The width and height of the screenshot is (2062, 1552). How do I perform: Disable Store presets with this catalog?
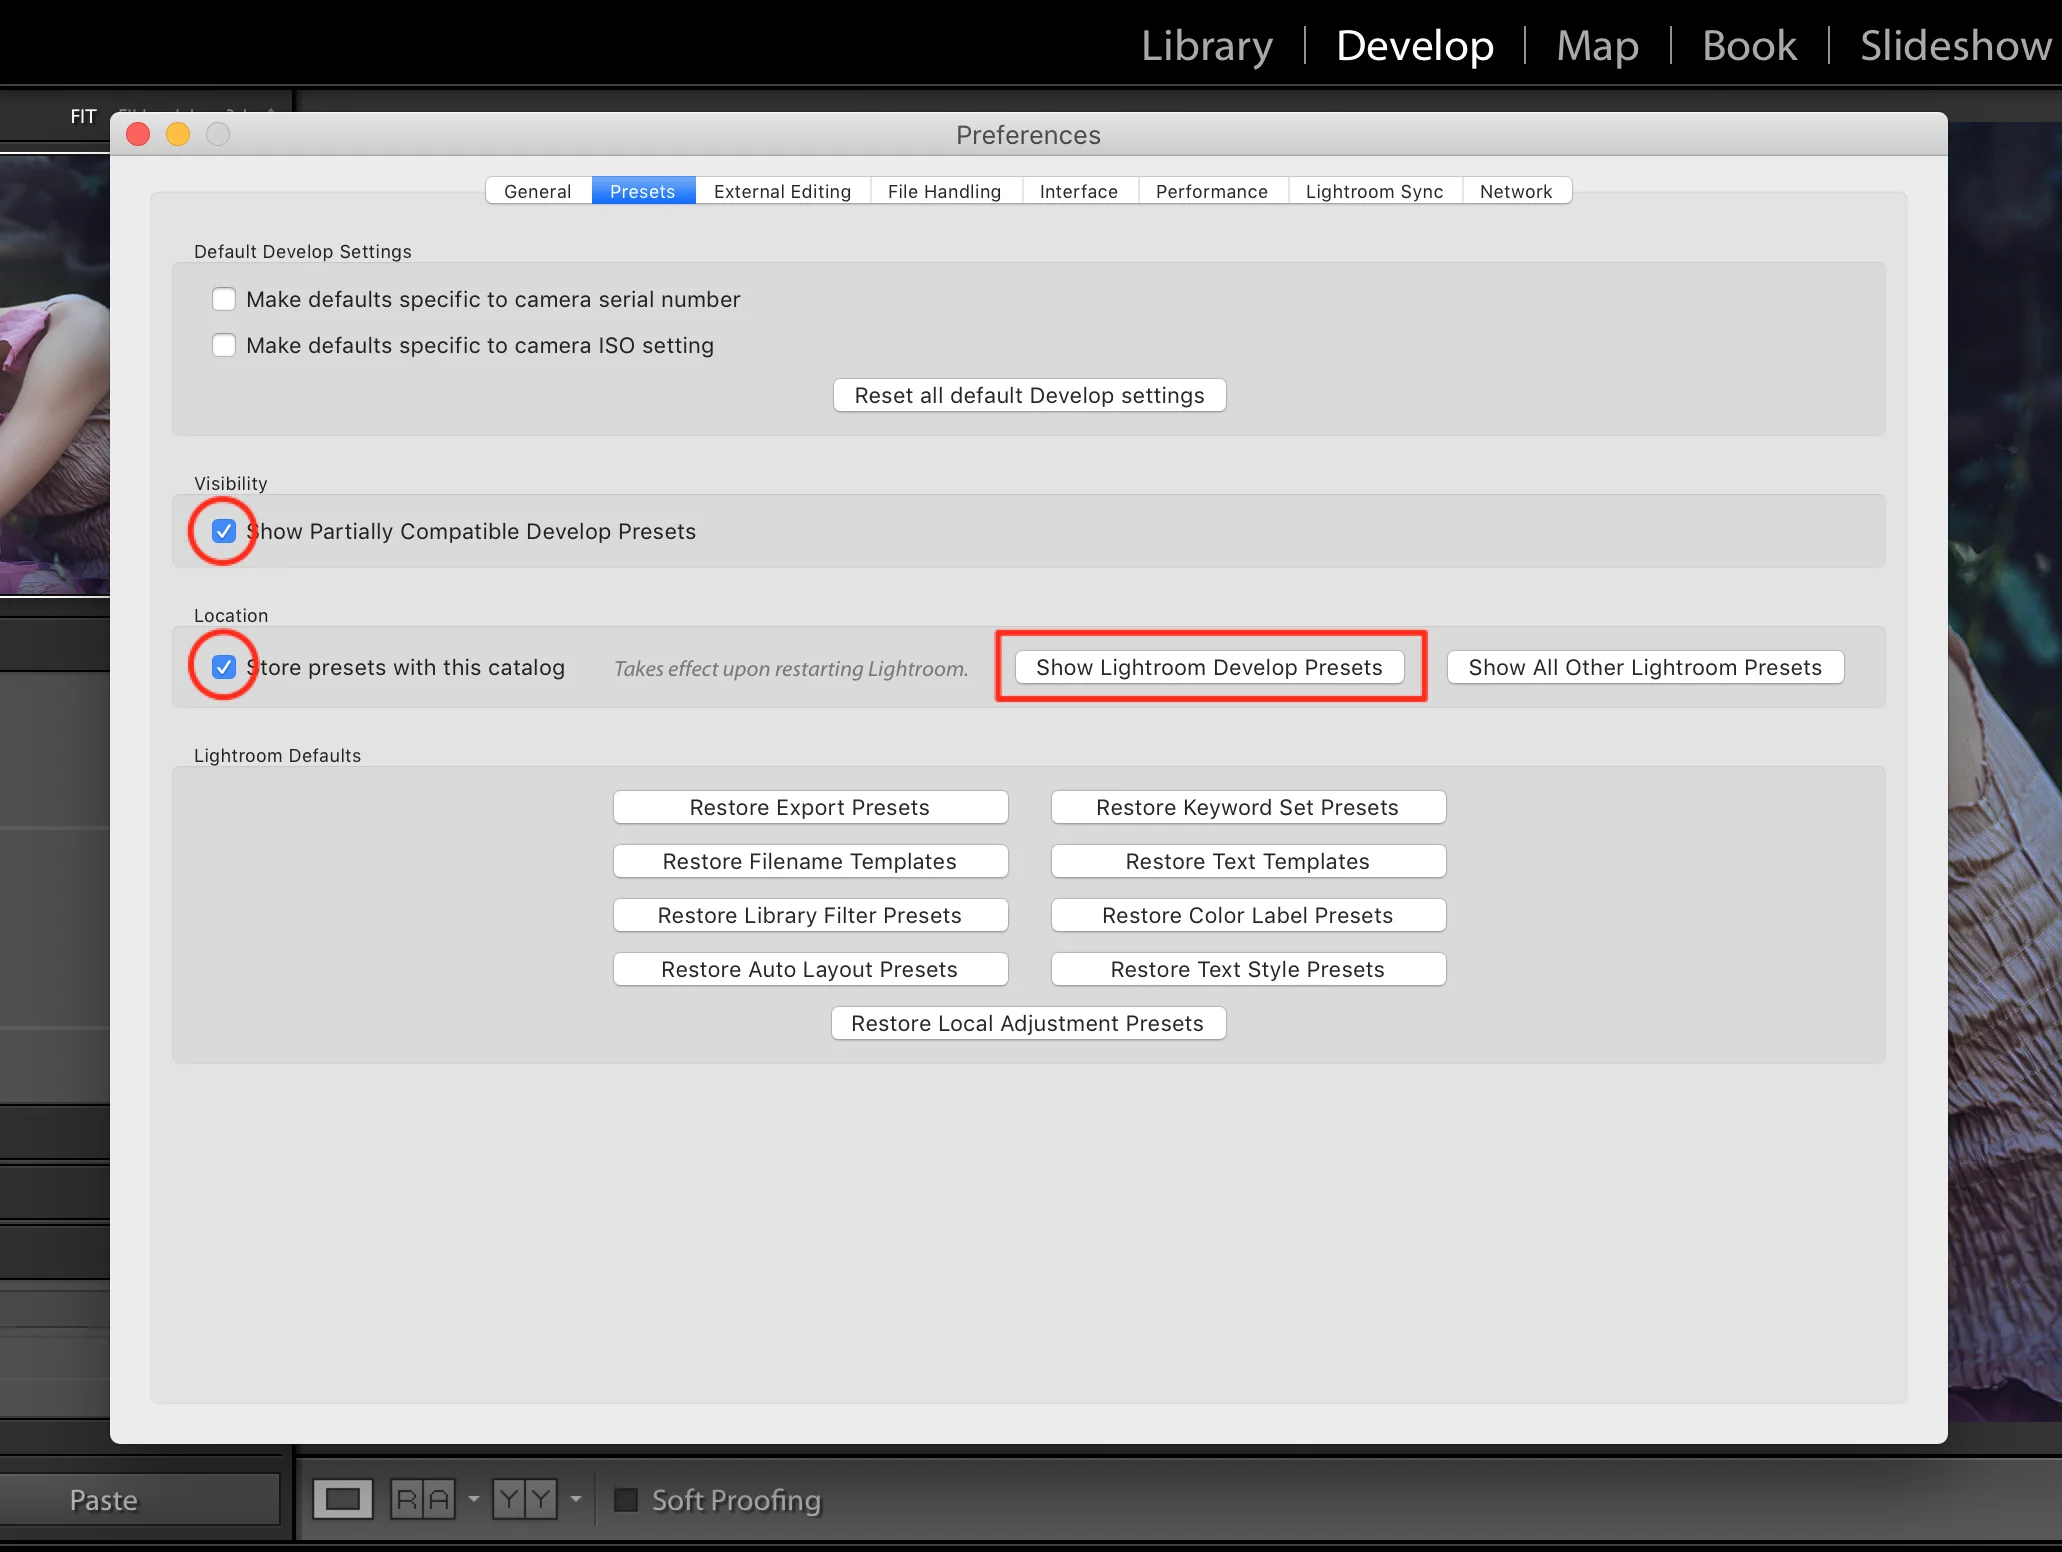point(223,667)
